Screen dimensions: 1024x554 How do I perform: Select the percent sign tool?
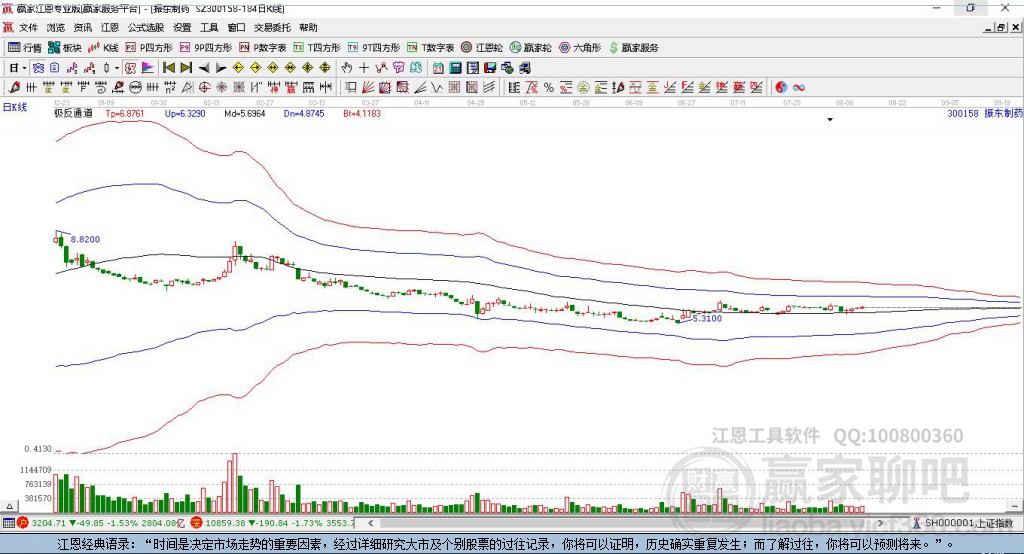pos(549,87)
